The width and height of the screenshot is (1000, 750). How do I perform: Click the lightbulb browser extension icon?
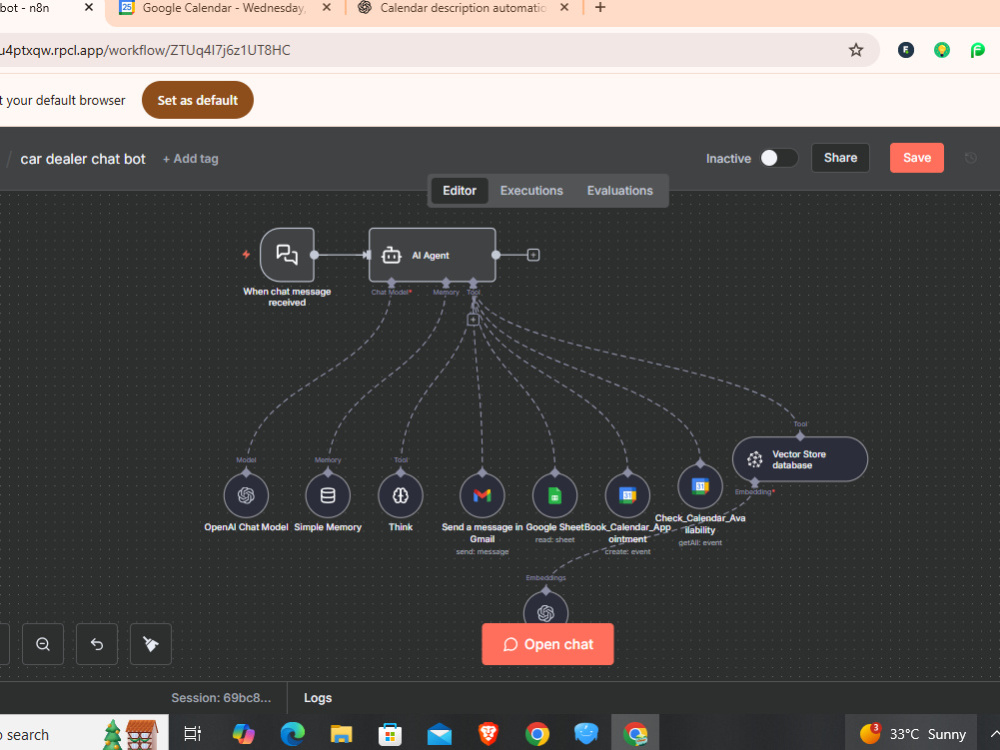942,50
